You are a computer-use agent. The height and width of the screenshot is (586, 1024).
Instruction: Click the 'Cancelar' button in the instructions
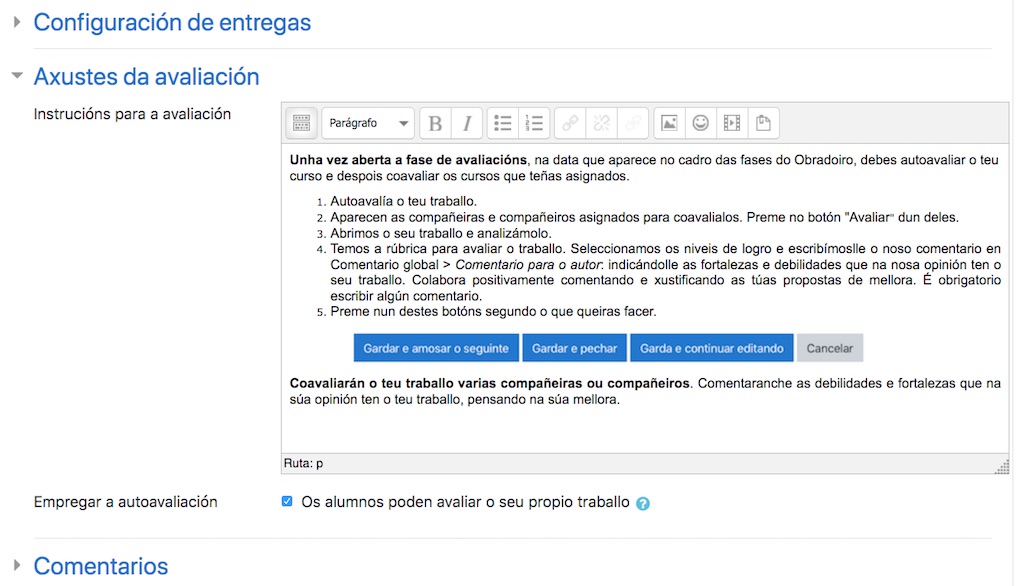click(x=829, y=348)
